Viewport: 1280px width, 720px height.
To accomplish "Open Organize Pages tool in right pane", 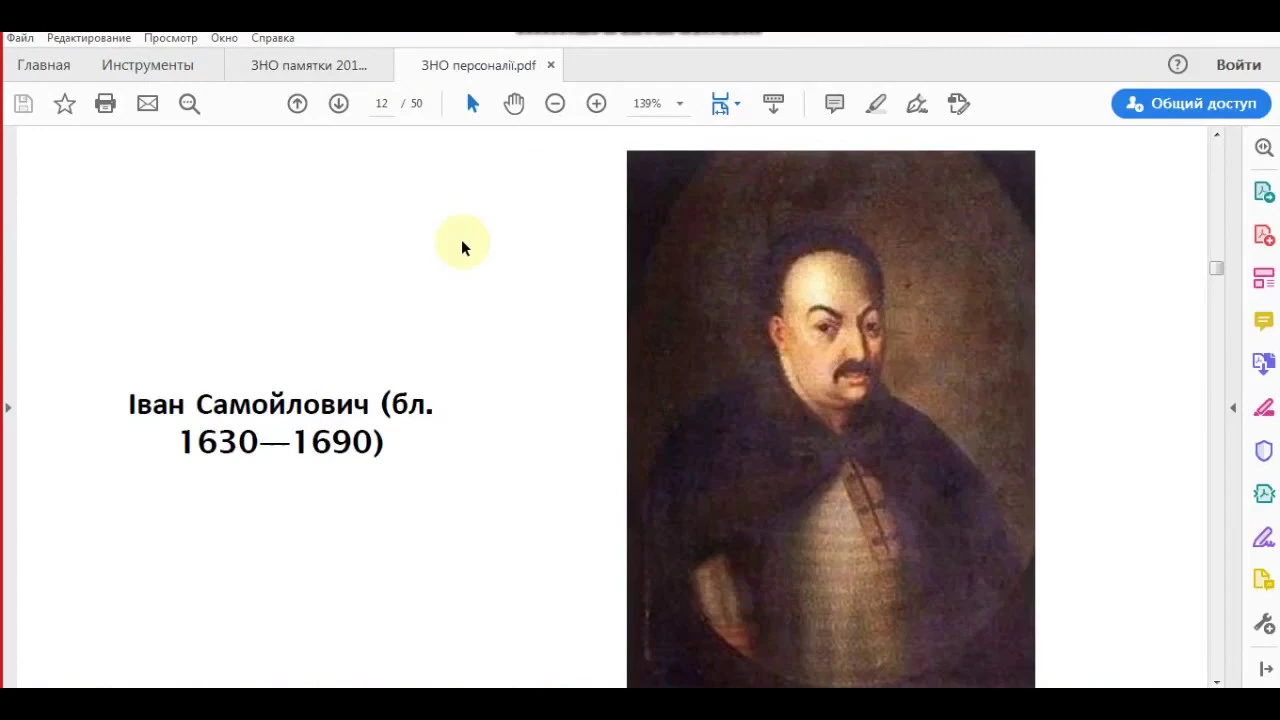I will (1264, 277).
